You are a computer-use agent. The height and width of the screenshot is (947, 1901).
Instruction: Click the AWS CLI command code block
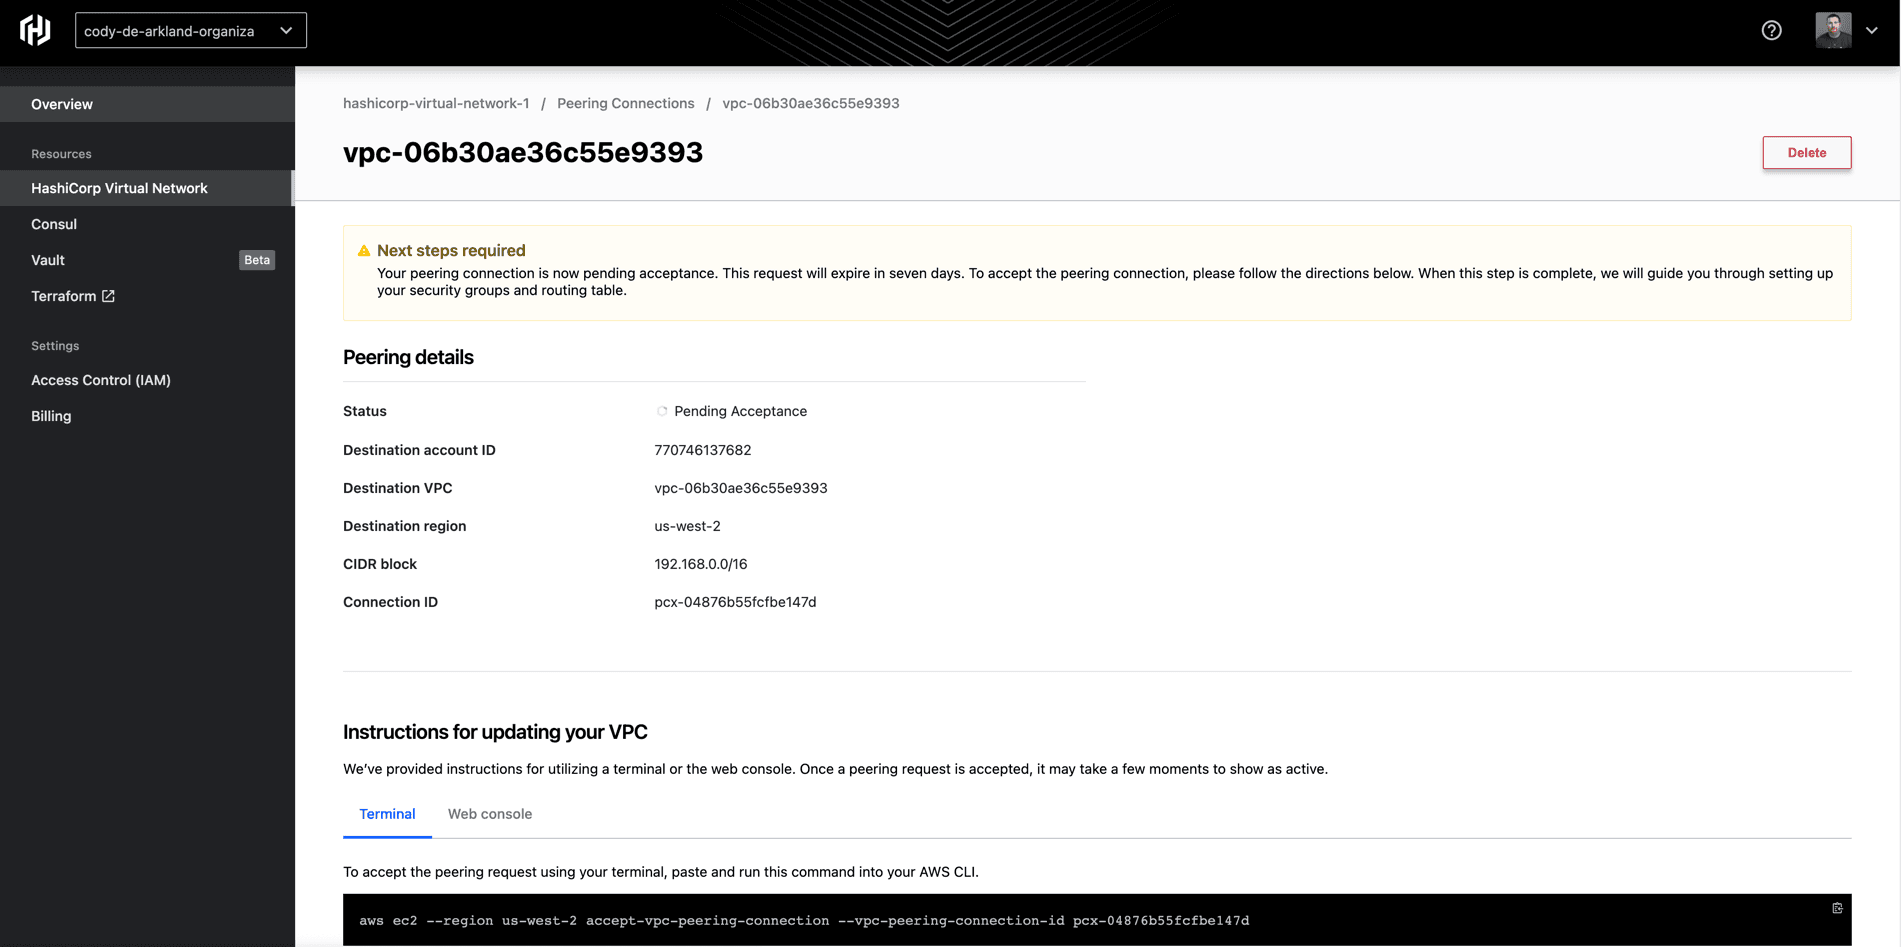[x=804, y=920]
